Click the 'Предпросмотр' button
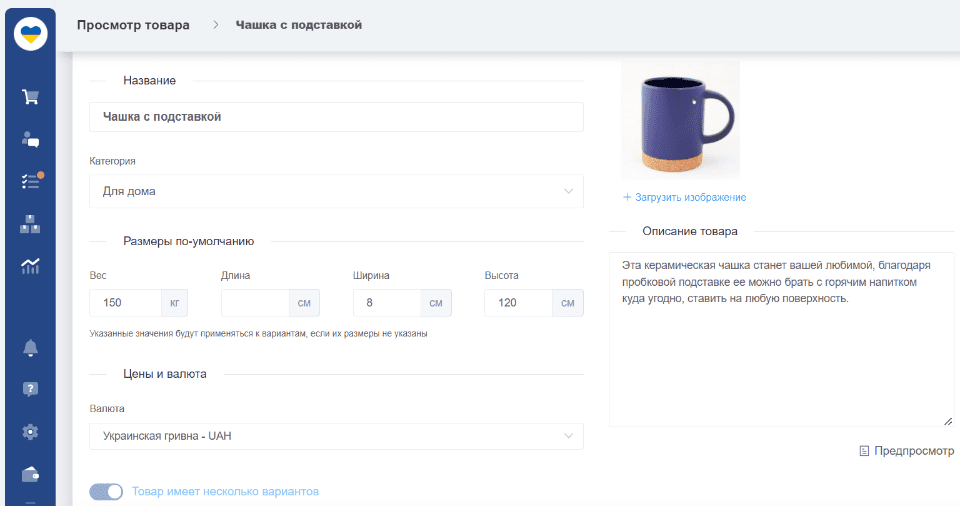 tap(907, 451)
